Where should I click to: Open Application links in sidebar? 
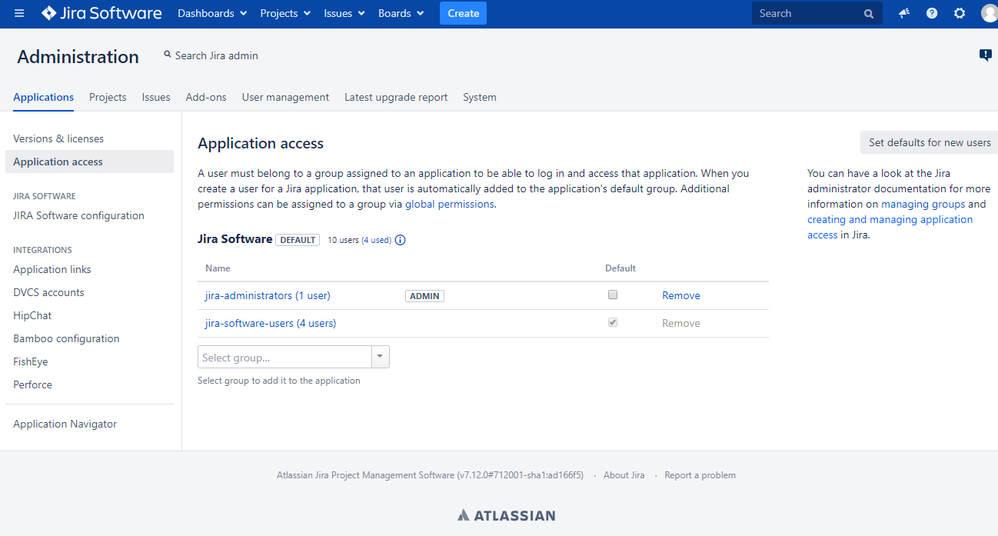pyautogui.click(x=52, y=269)
